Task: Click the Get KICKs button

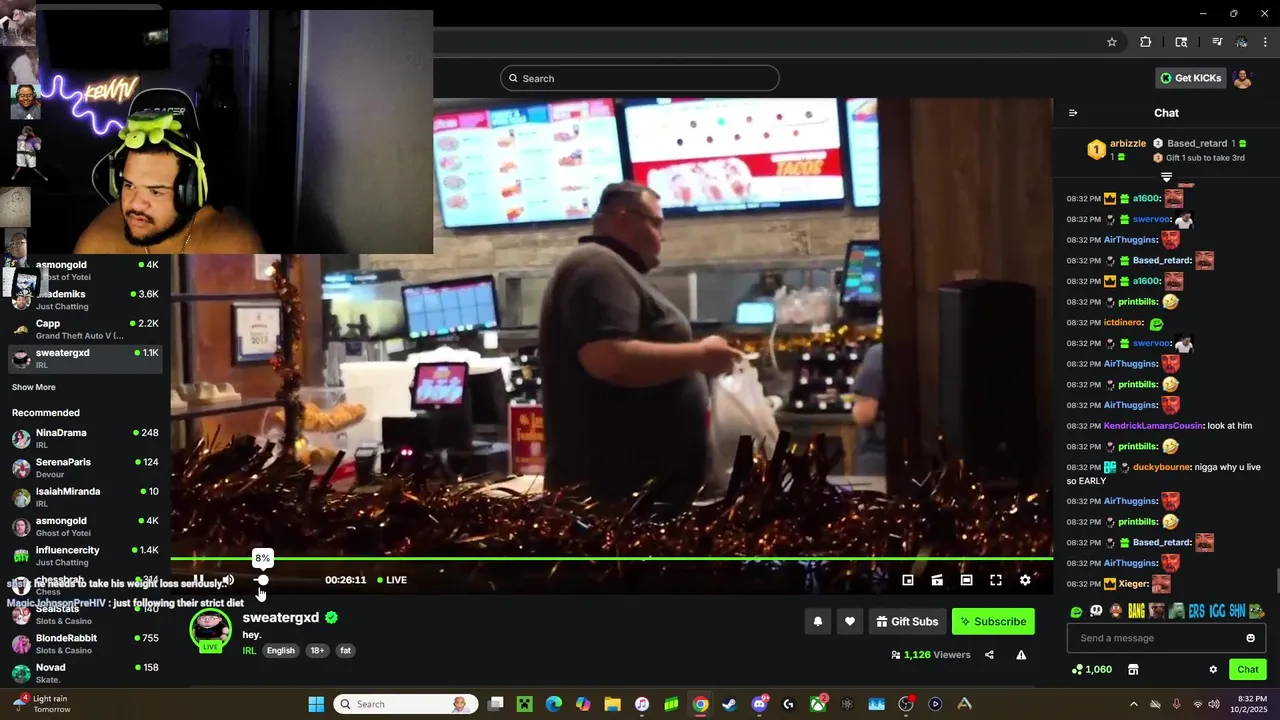Action: tap(1191, 78)
